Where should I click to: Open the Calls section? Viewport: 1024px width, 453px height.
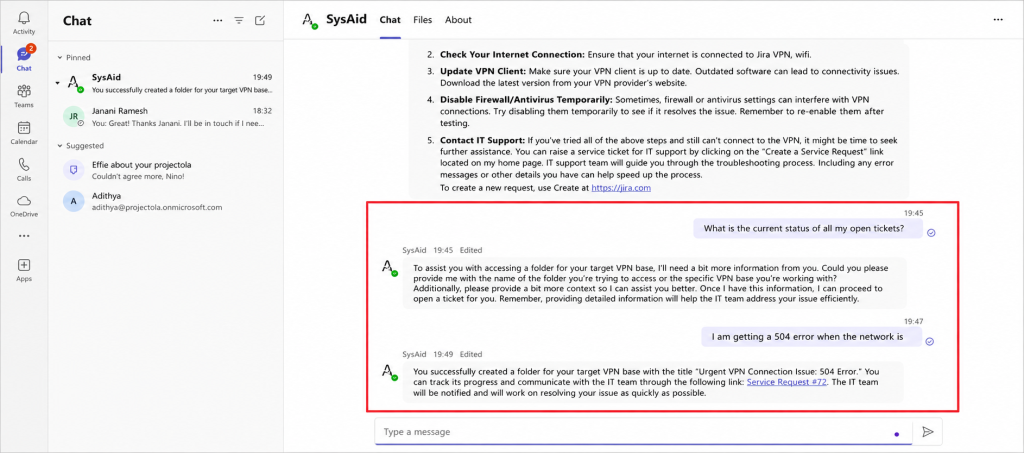(24, 169)
